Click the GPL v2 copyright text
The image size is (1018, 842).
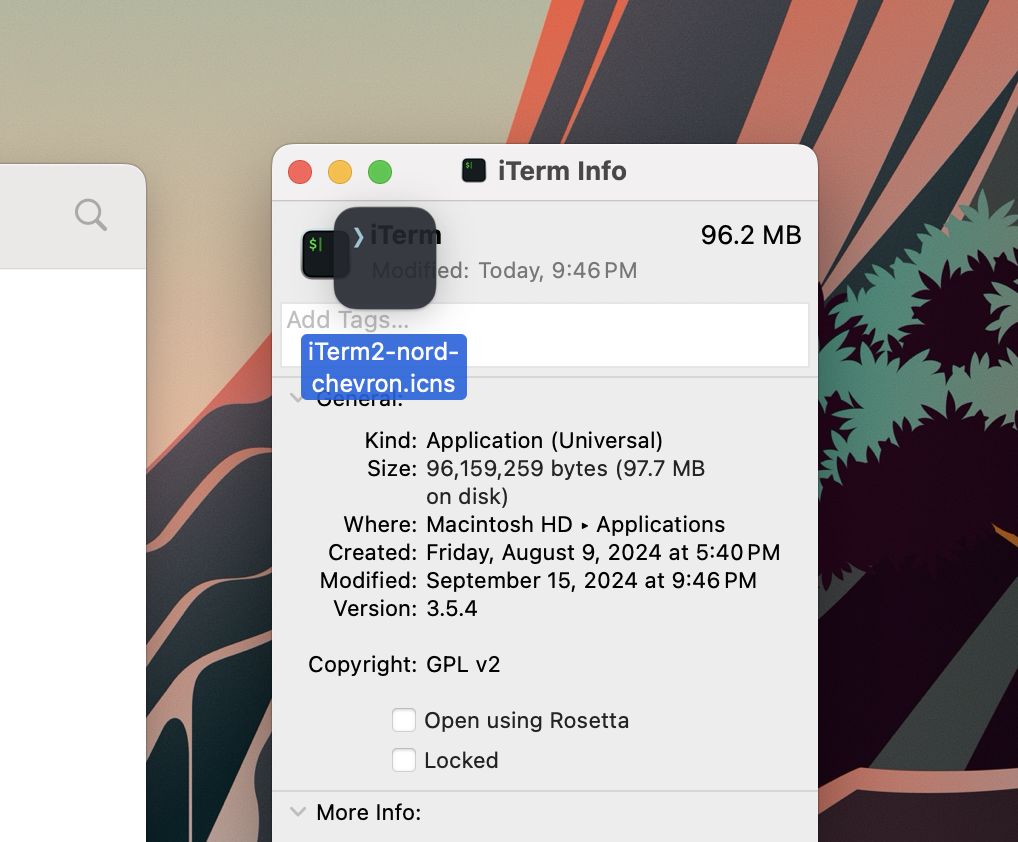click(x=463, y=664)
